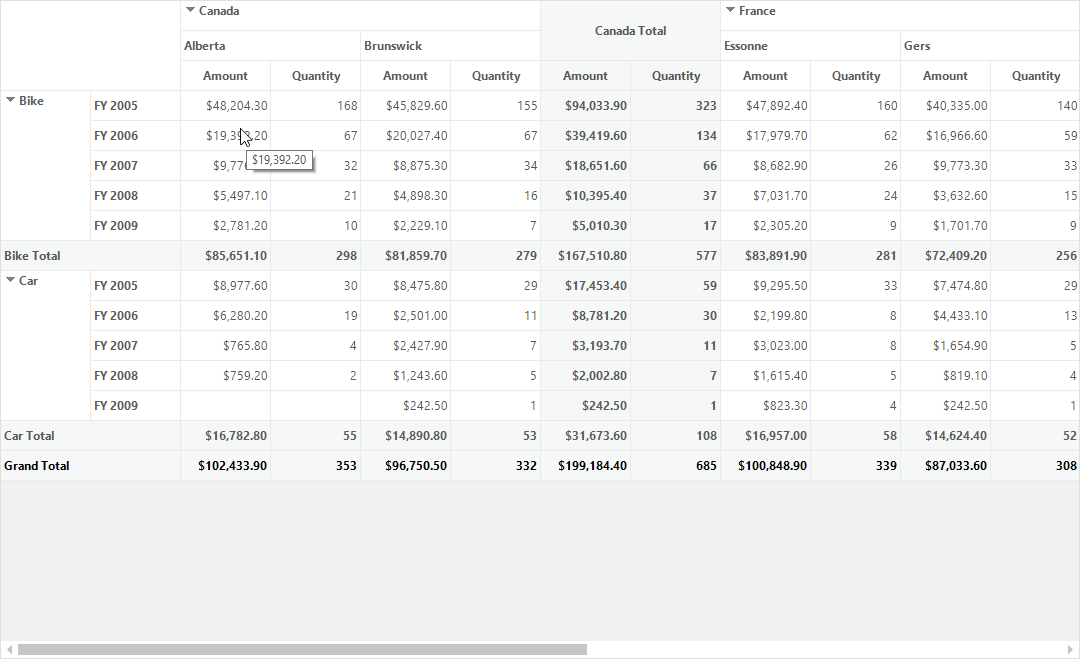Select Grand Total Essonne amount $100,848.90
The width and height of the screenshot is (1080, 659).
point(765,466)
